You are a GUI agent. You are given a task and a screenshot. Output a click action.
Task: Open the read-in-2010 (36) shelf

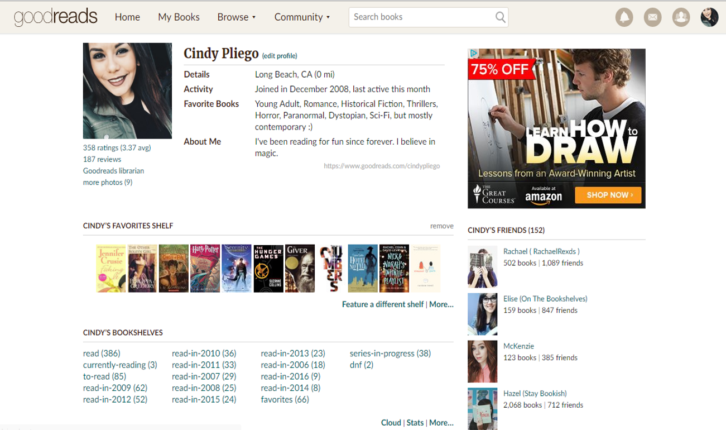[204, 353]
